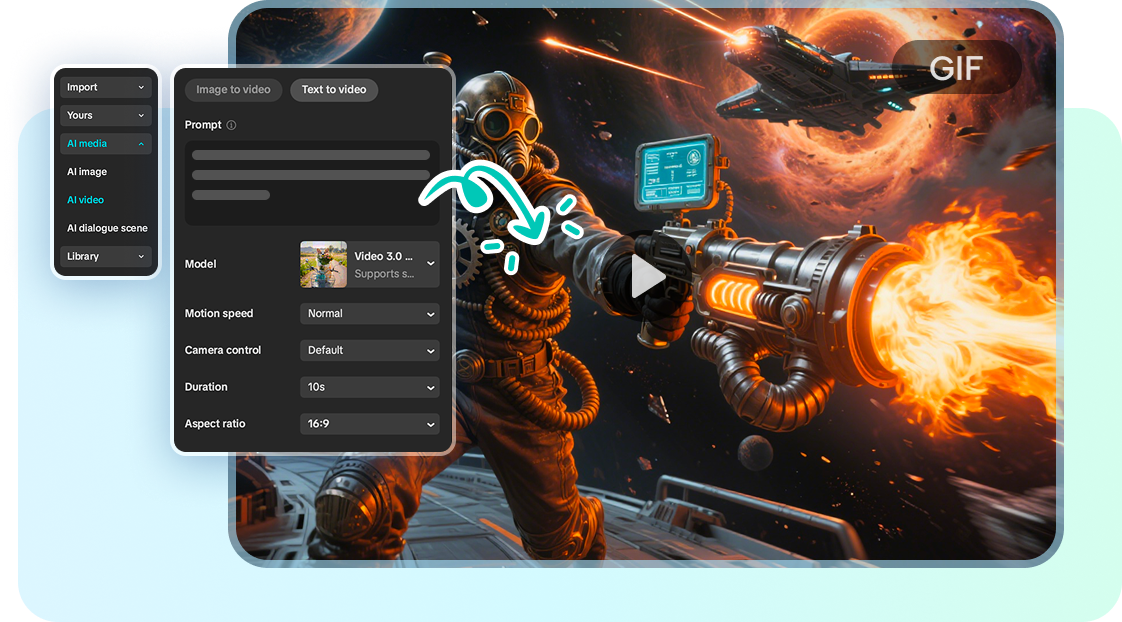Image resolution: width=1122 pixels, height=622 pixels.
Task: Open the Camera control dropdown
Action: pos(369,350)
